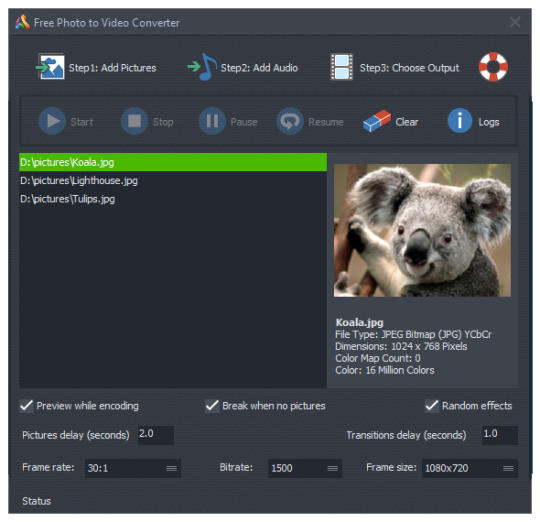540x522 pixels.
Task: Click the Add Audio music note icon
Action: coord(202,67)
